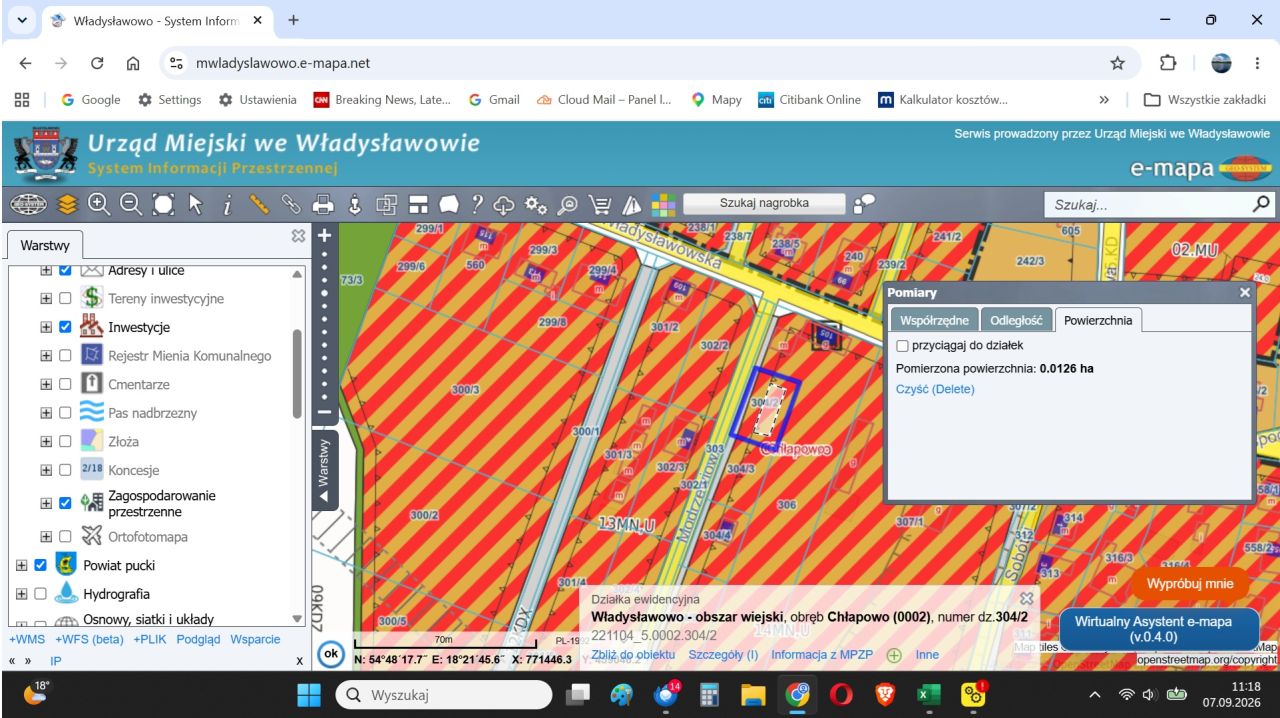The height and width of the screenshot is (718, 1280).
Task: Click the speech bubble person icon
Action: point(865,204)
